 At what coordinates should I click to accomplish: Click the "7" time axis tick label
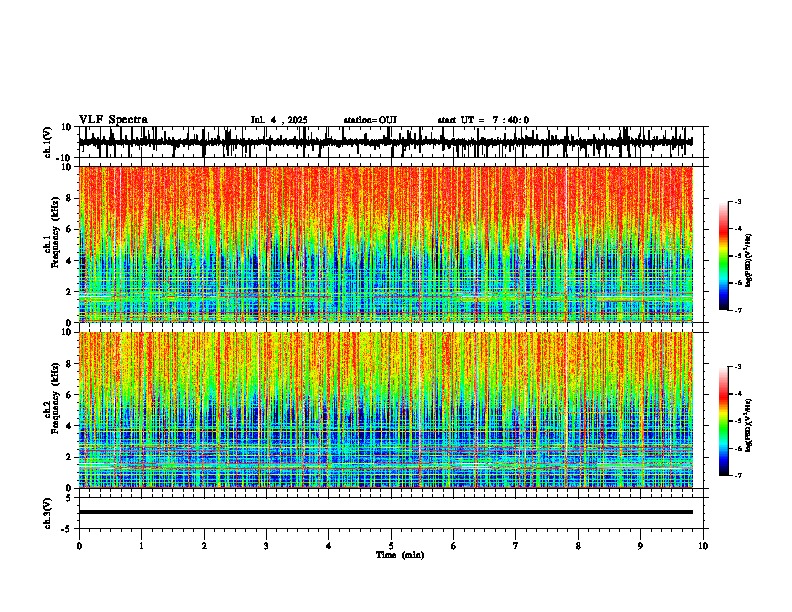tap(516, 546)
